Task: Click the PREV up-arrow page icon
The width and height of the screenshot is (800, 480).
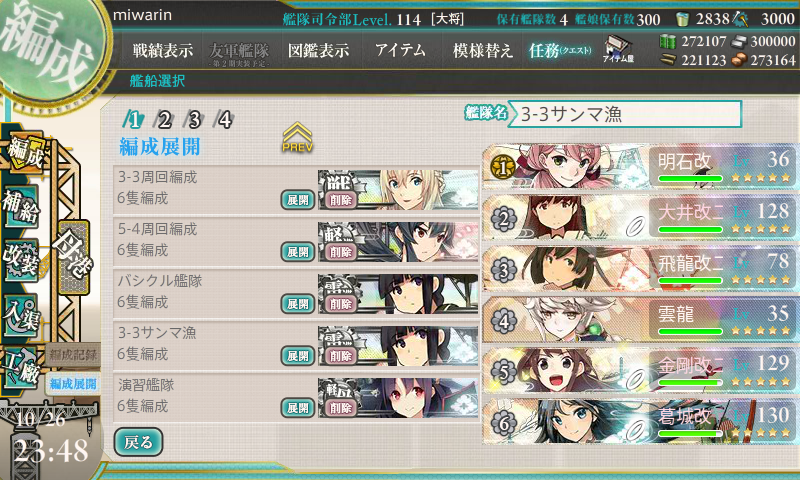Action: tap(297, 137)
